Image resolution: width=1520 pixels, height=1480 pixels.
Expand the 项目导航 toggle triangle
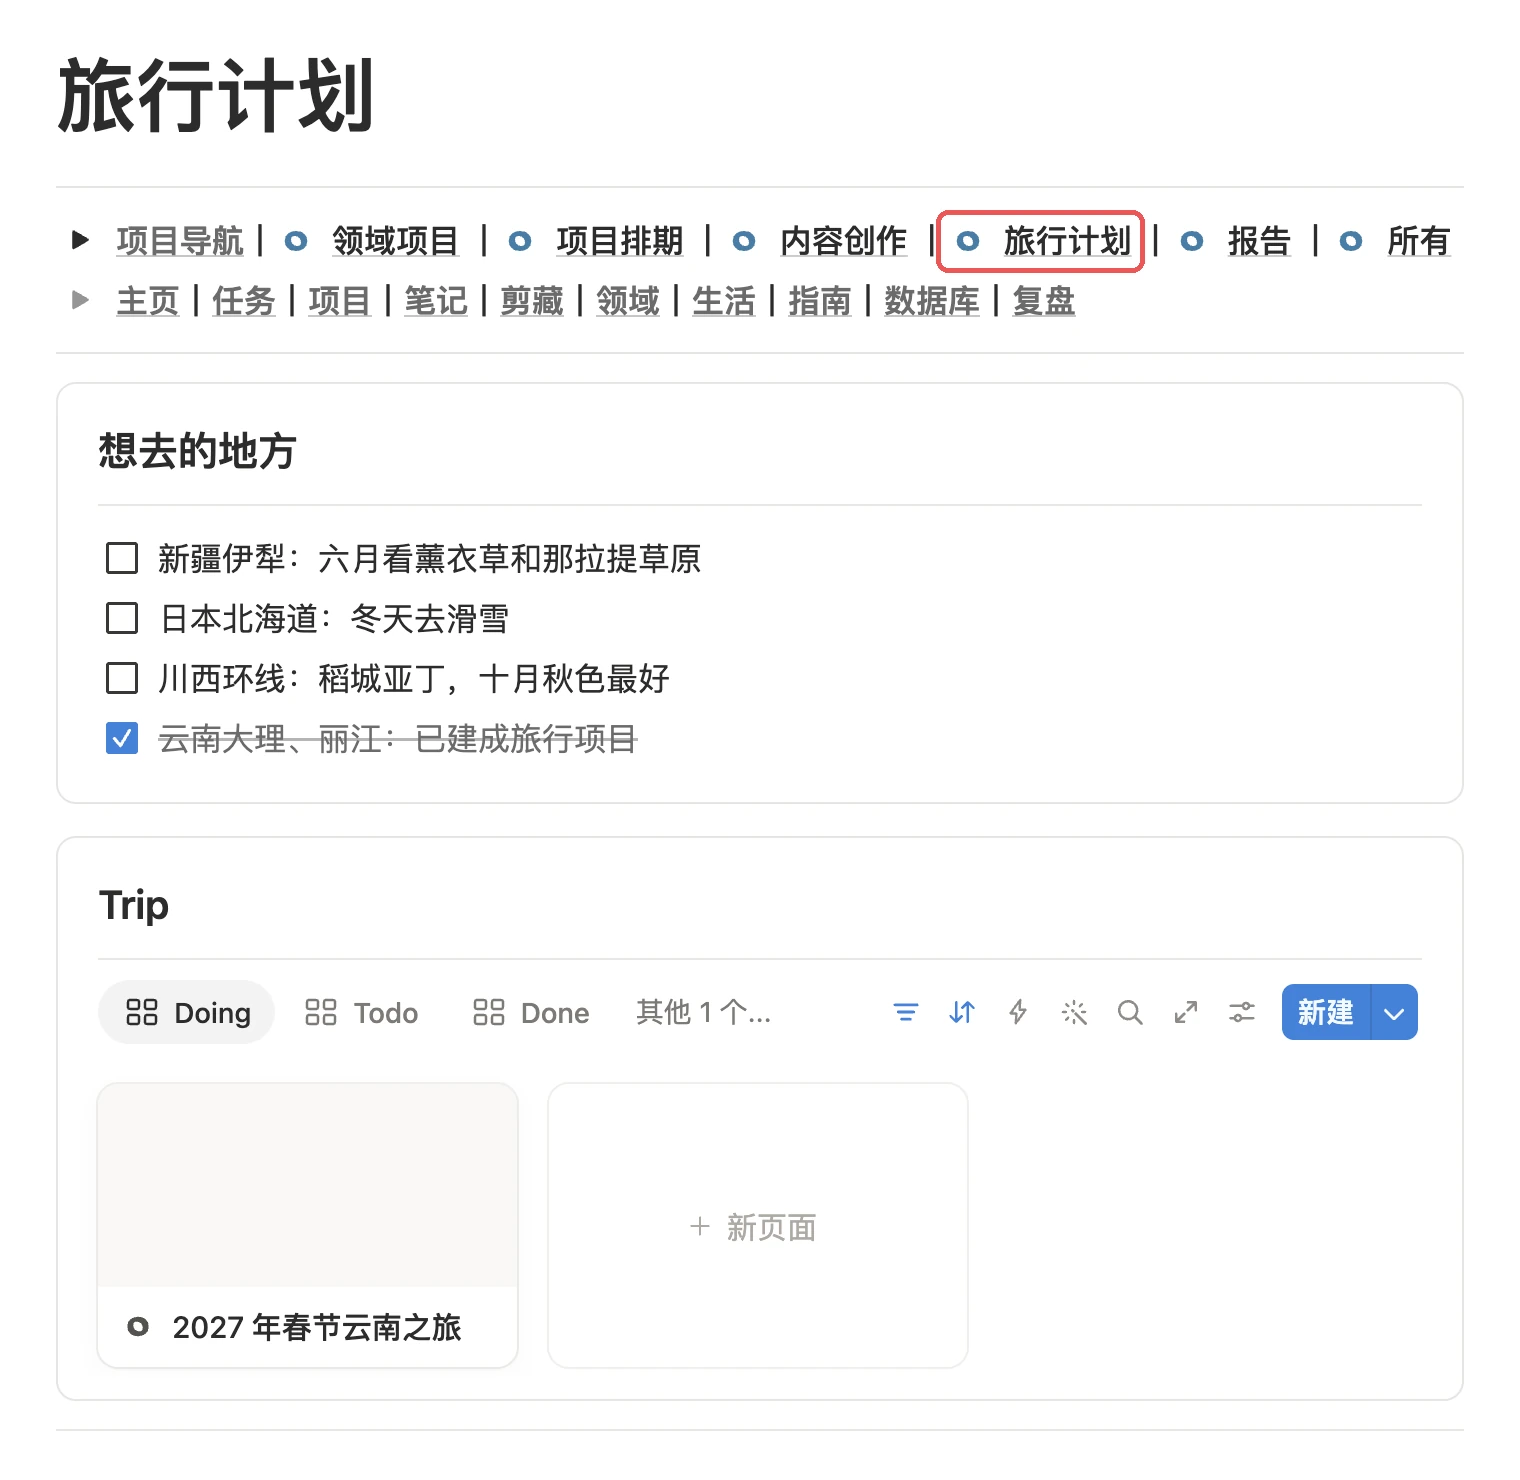(x=81, y=240)
